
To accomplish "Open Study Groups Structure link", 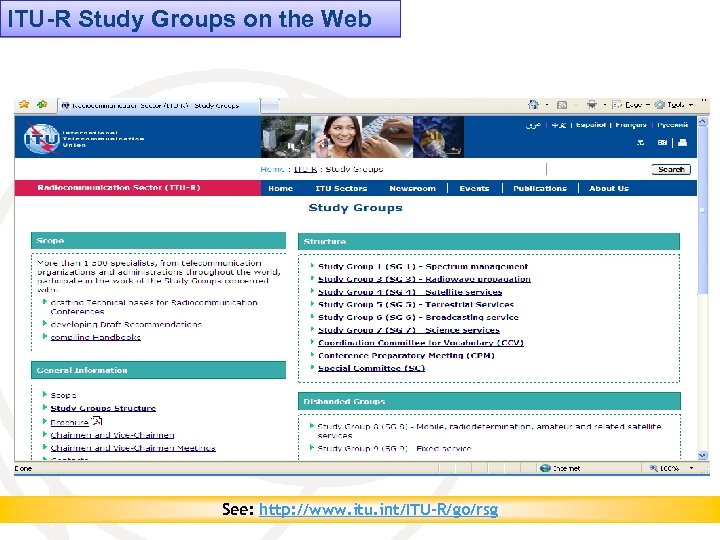I will point(103,408).
